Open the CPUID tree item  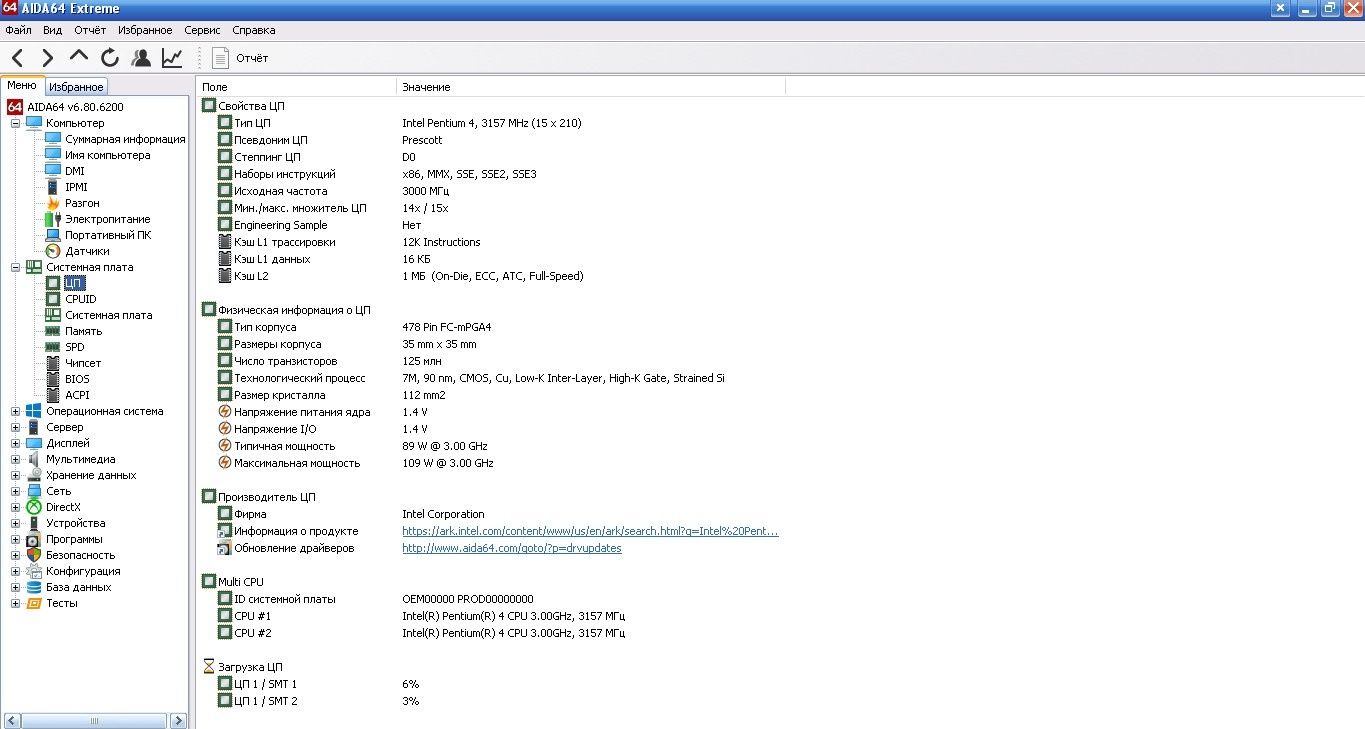point(81,299)
